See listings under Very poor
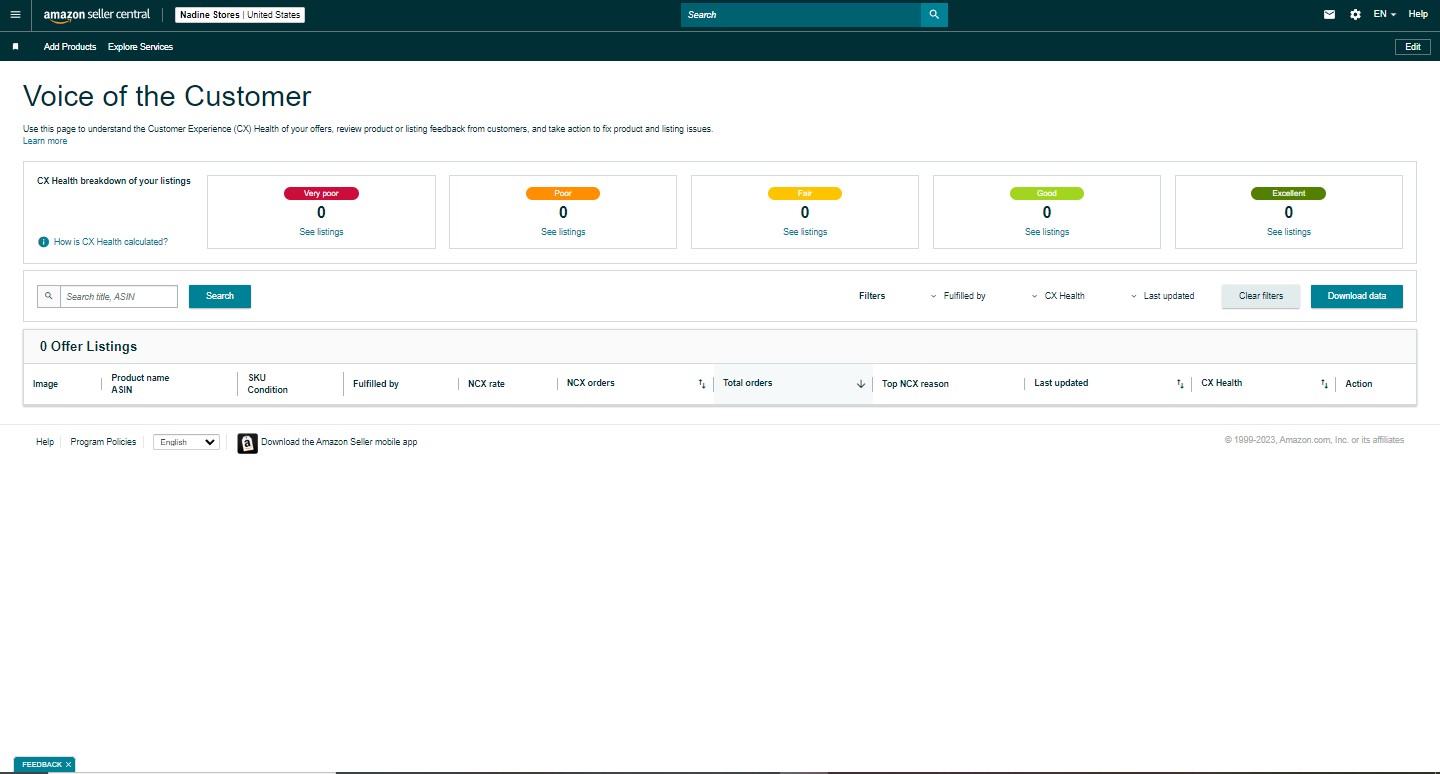 pos(321,232)
